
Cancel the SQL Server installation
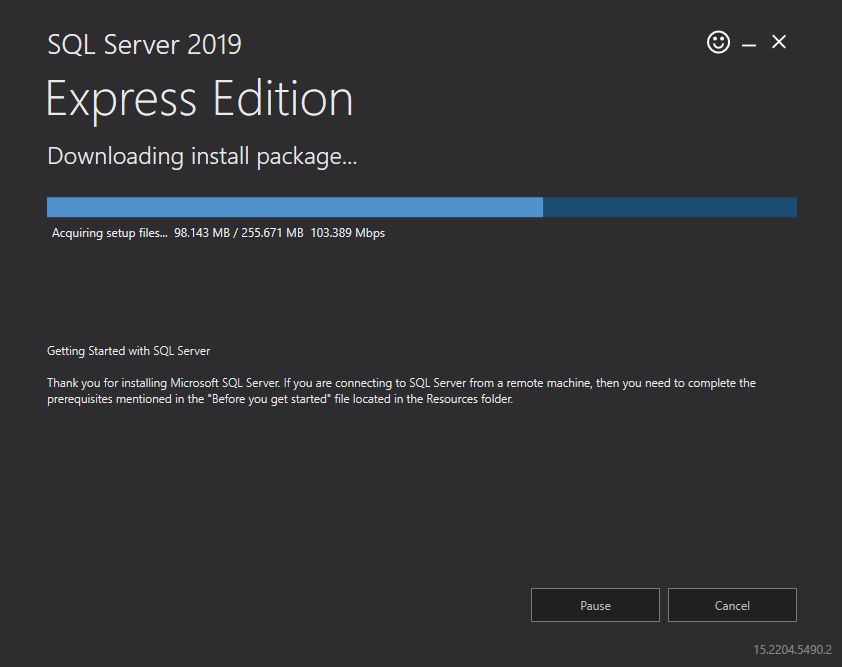[x=732, y=605]
